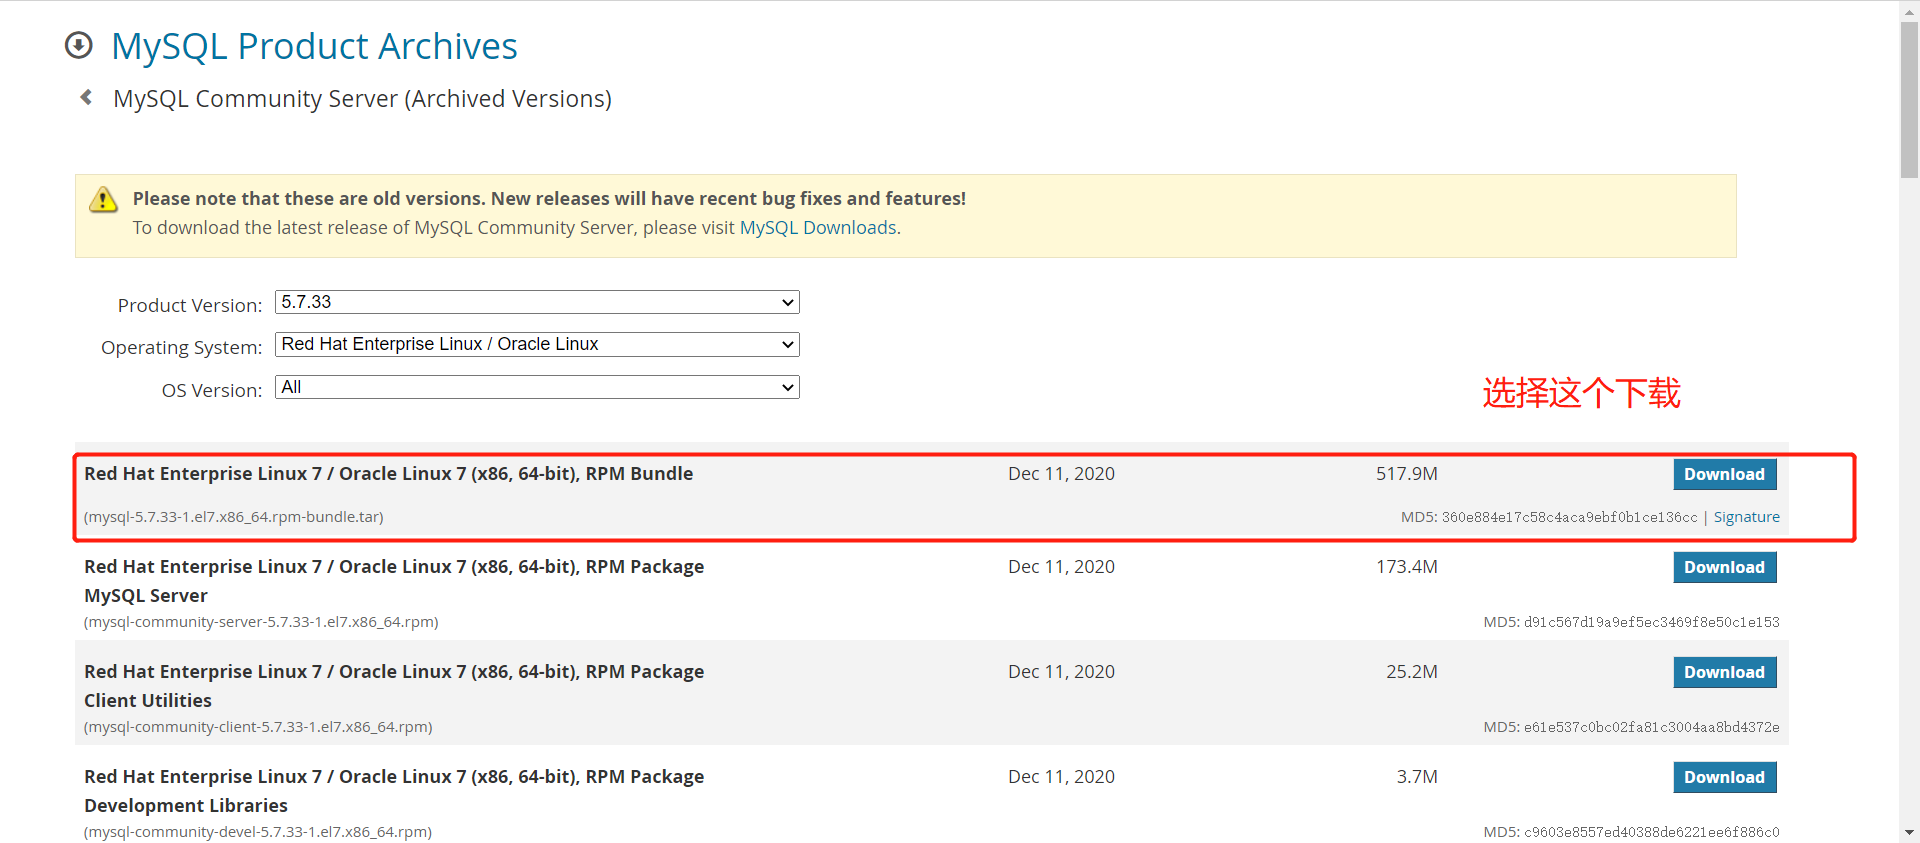
Task: Open the Product Version 5.7.33 dropdown
Action: 537,302
